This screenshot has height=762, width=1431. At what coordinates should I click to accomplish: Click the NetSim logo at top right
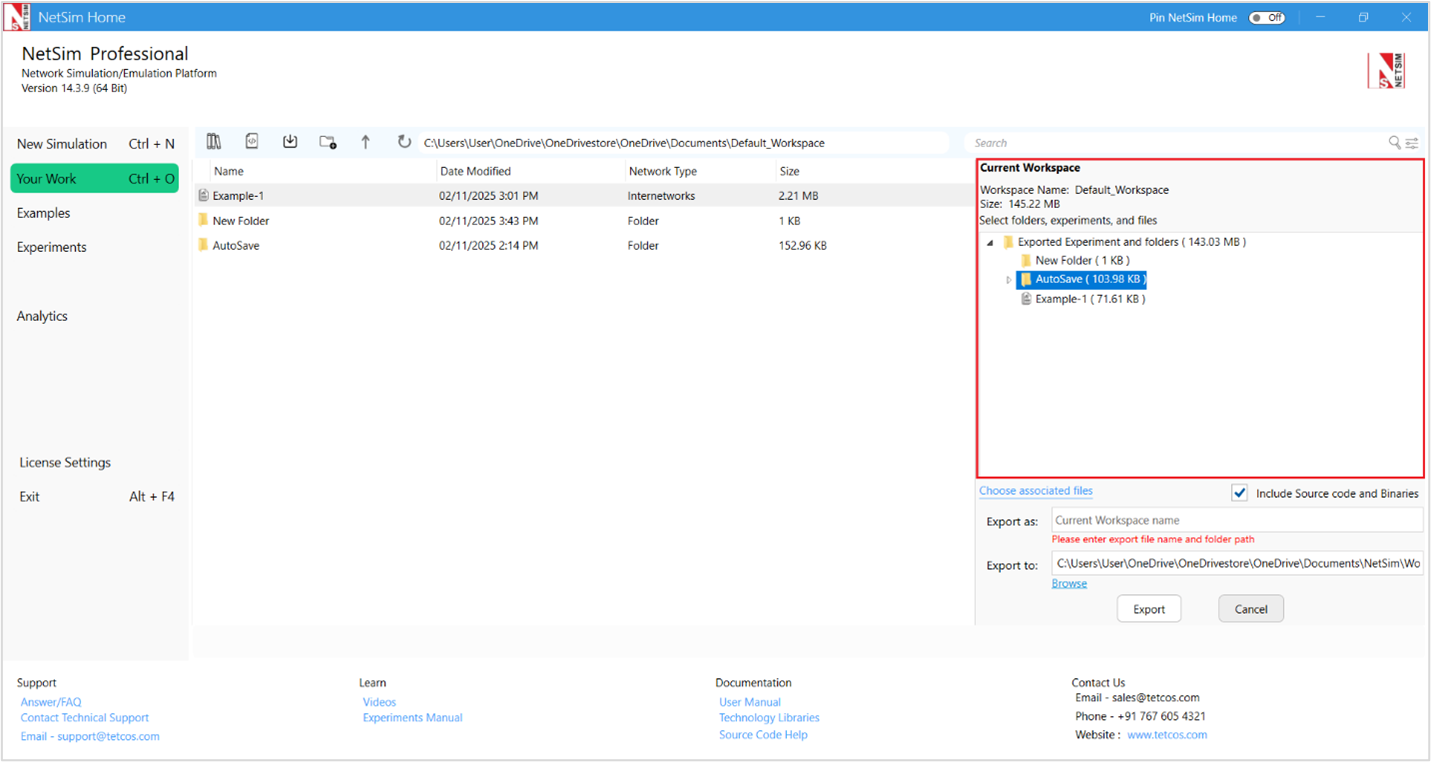[x=1387, y=71]
